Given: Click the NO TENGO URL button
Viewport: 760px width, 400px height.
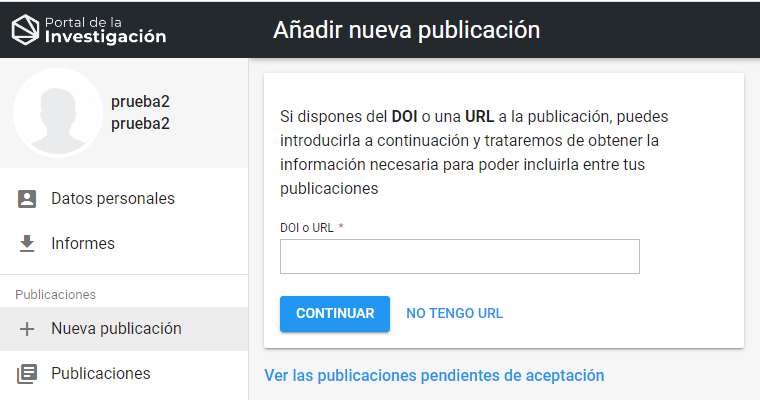Looking at the screenshot, I should click(454, 314).
